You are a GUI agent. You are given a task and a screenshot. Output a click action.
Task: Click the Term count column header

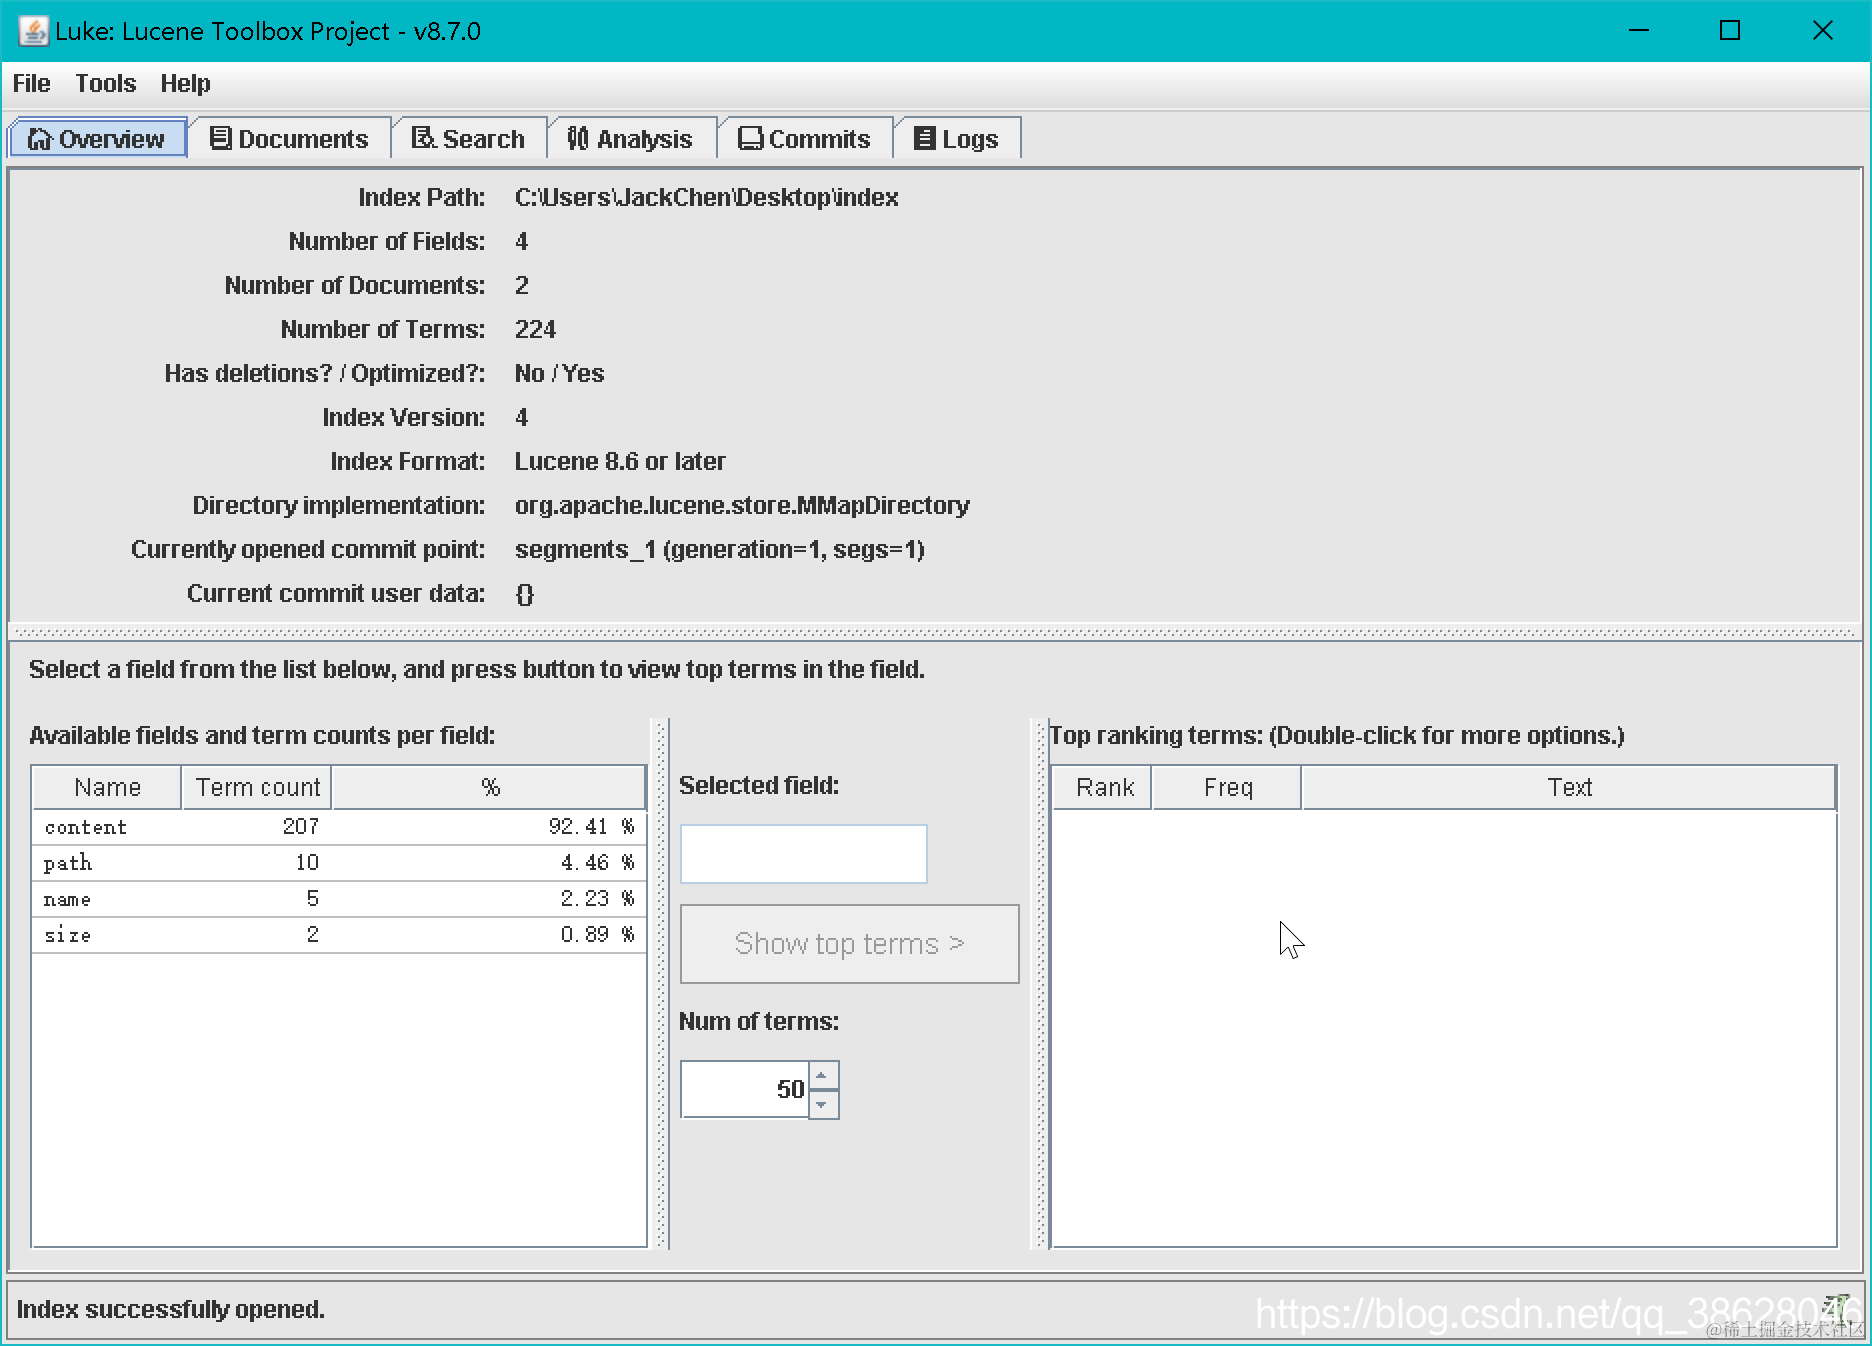click(257, 788)
